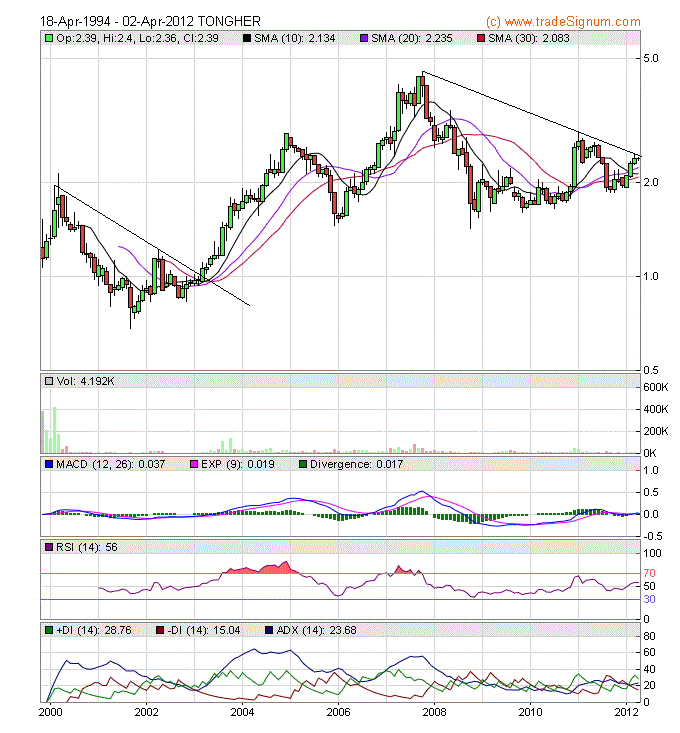Click the 2010 year axis label

[530, 712]
